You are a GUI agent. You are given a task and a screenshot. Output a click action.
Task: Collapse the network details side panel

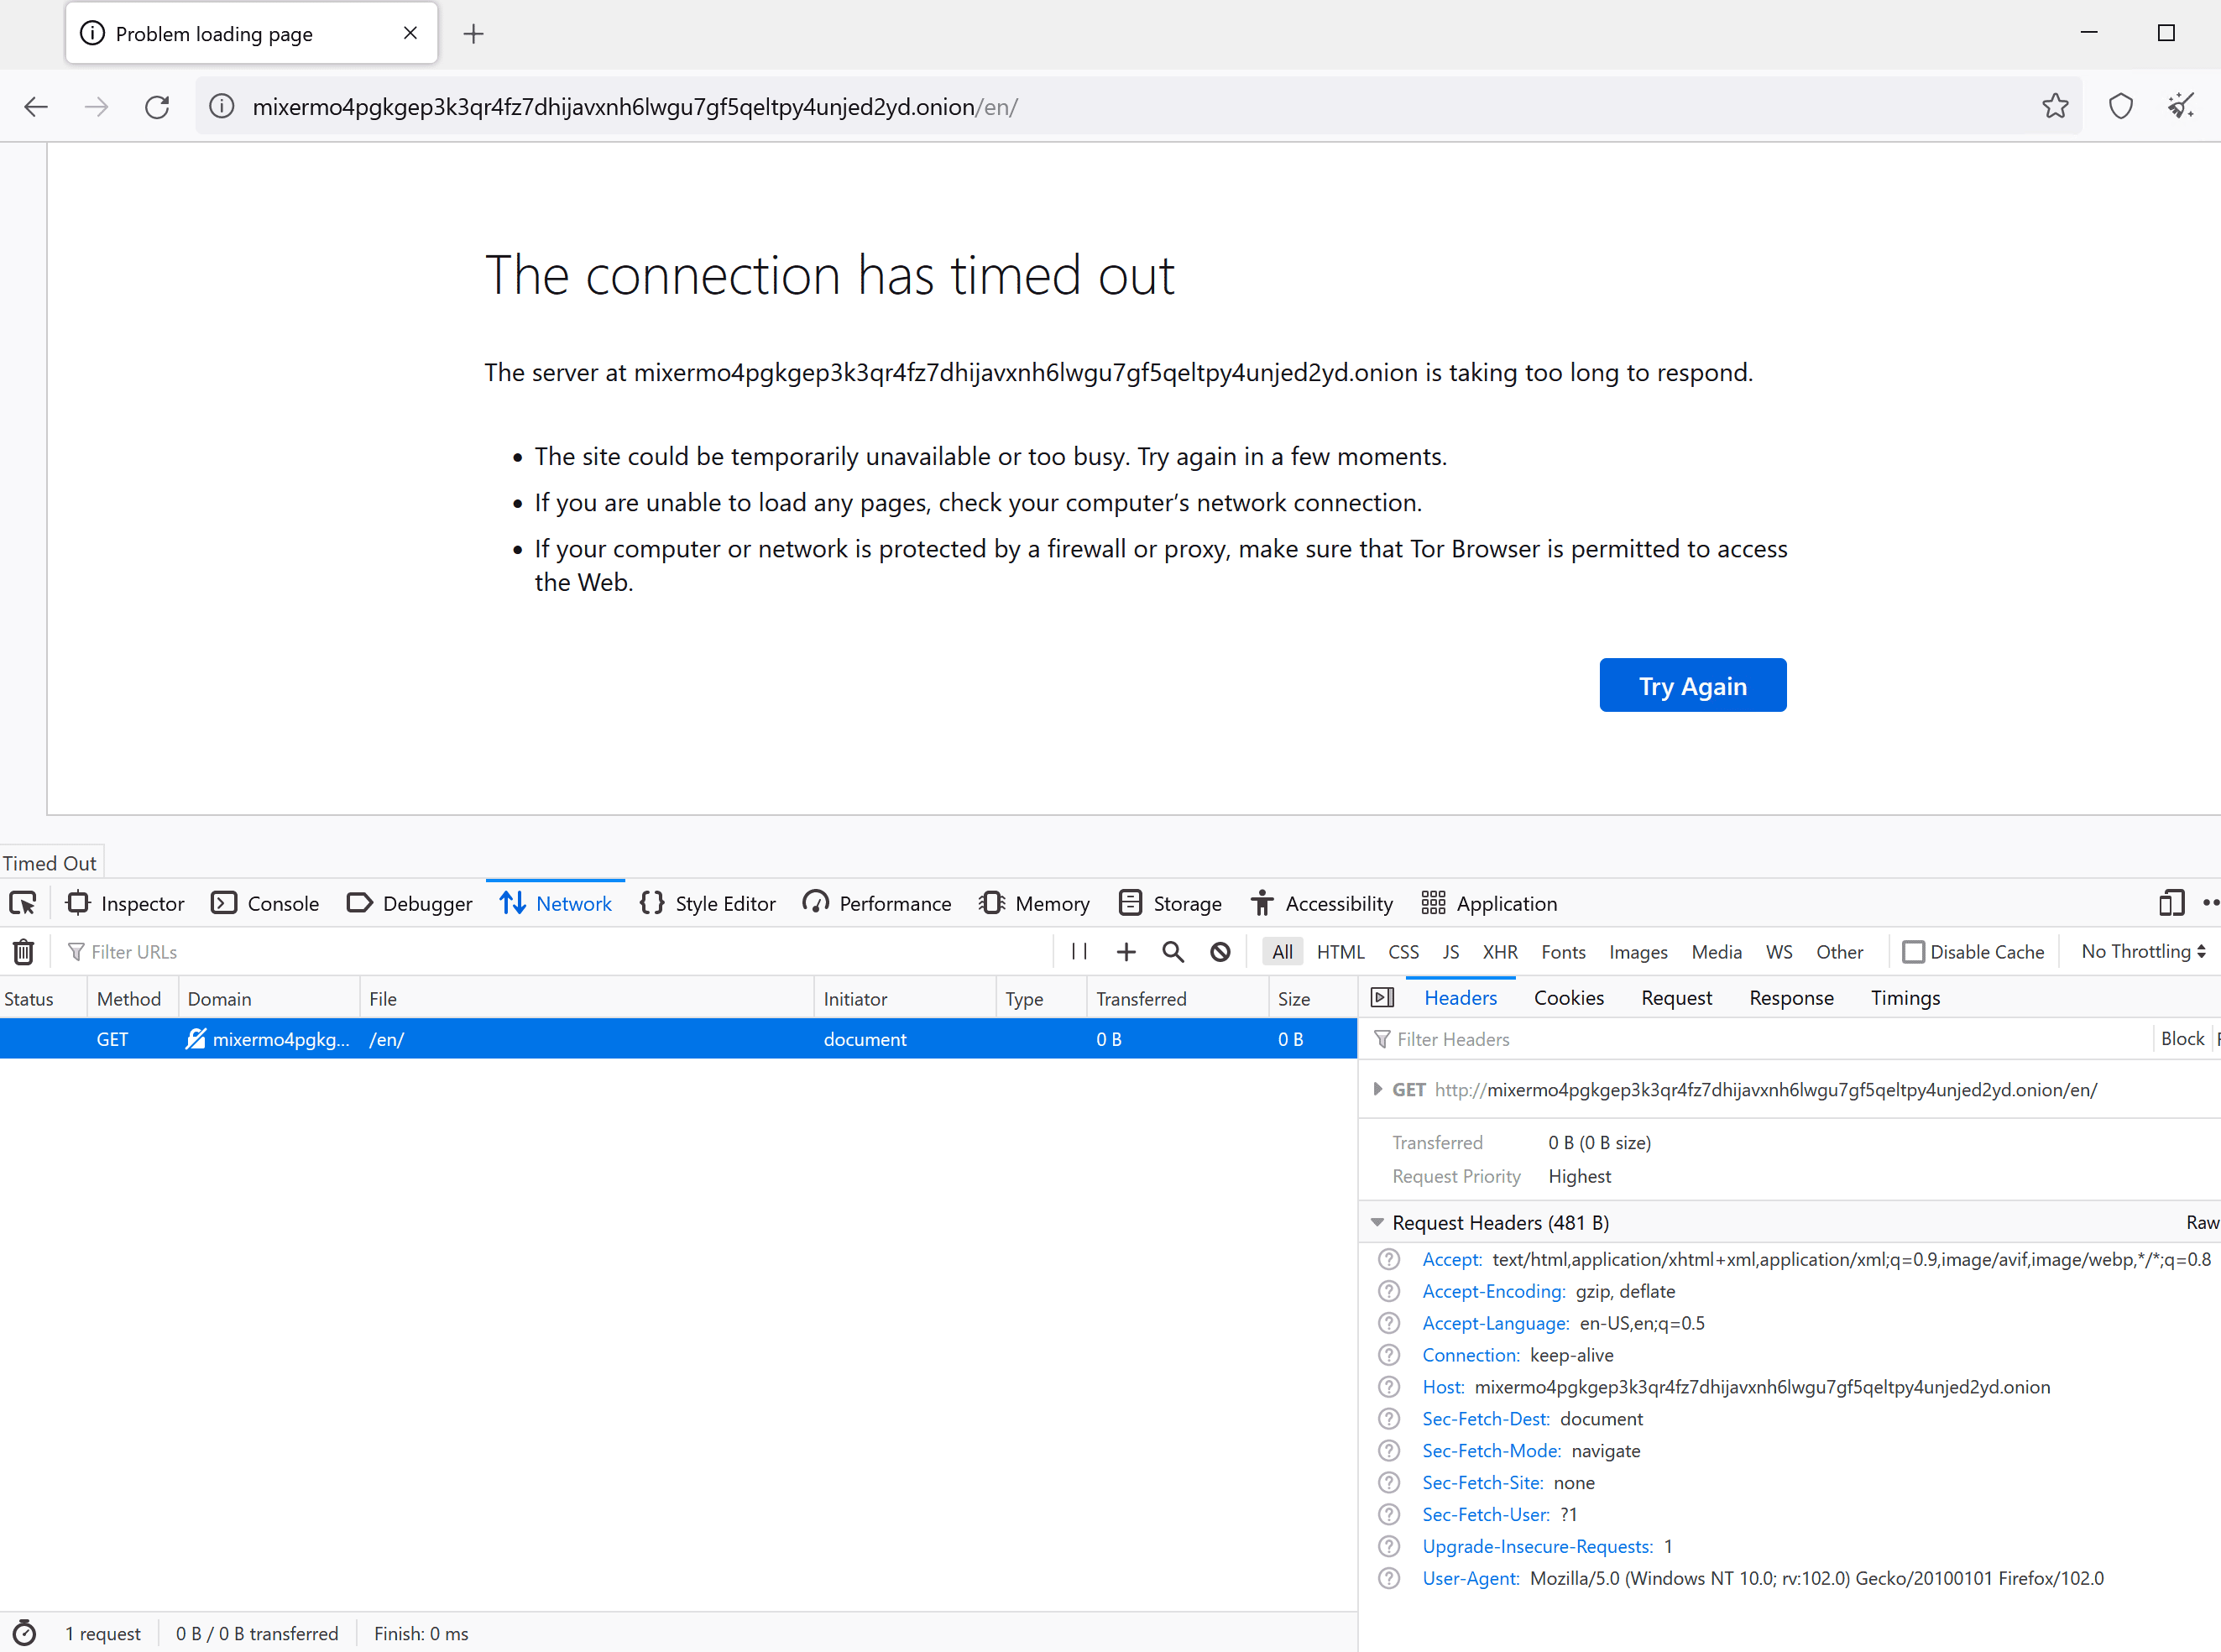tap(1382, 998)
